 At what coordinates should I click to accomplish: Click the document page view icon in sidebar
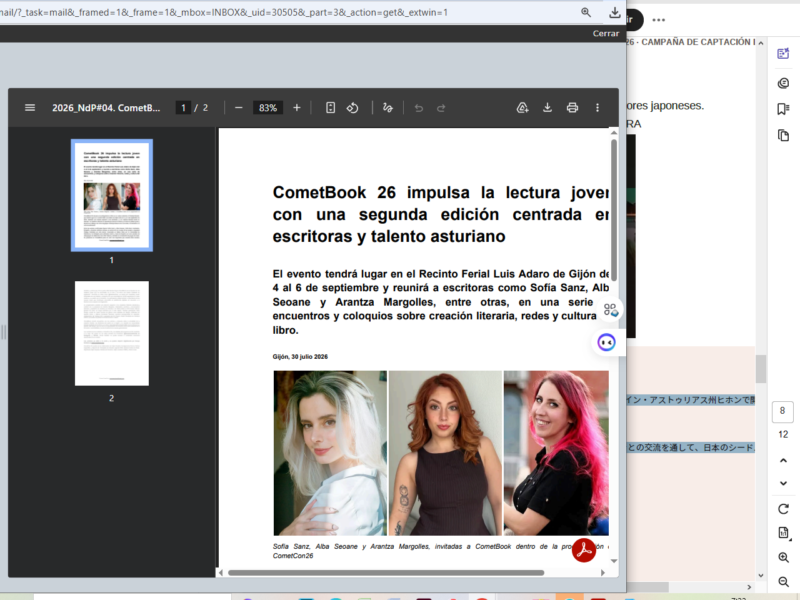pyautogui.click(x=783, y=533)
